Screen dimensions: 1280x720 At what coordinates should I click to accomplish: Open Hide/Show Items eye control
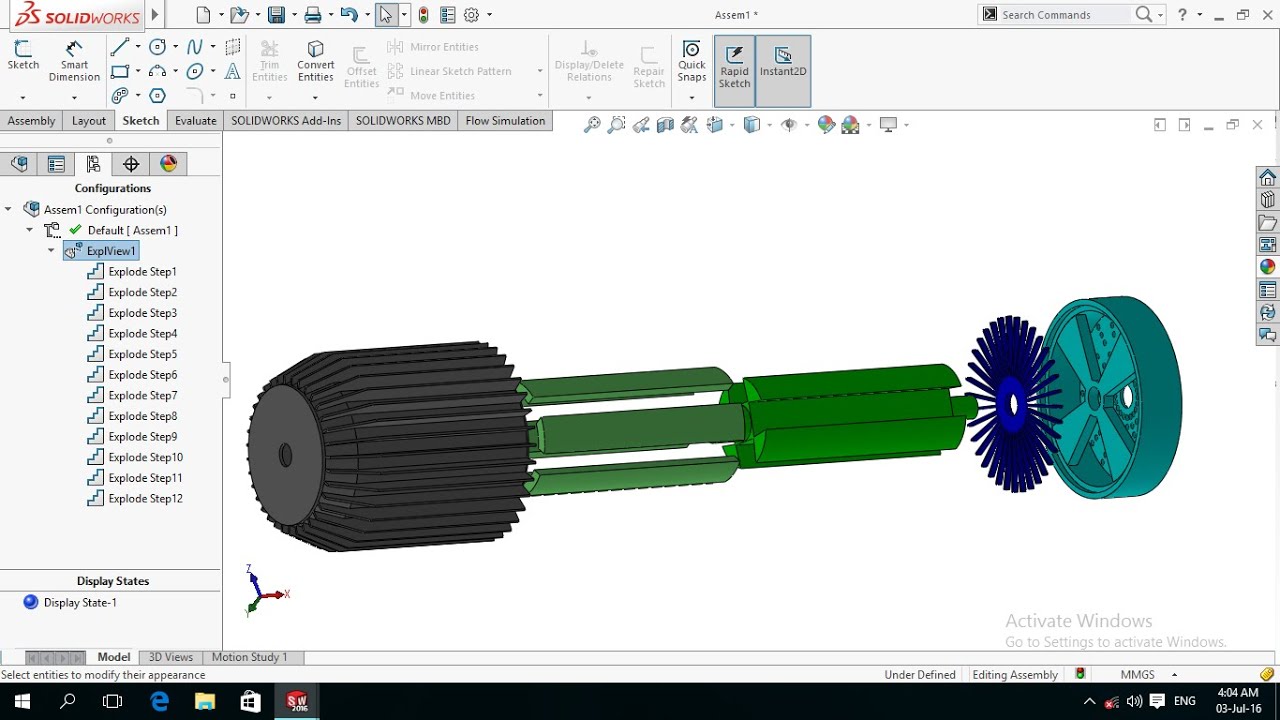(789, 125)
